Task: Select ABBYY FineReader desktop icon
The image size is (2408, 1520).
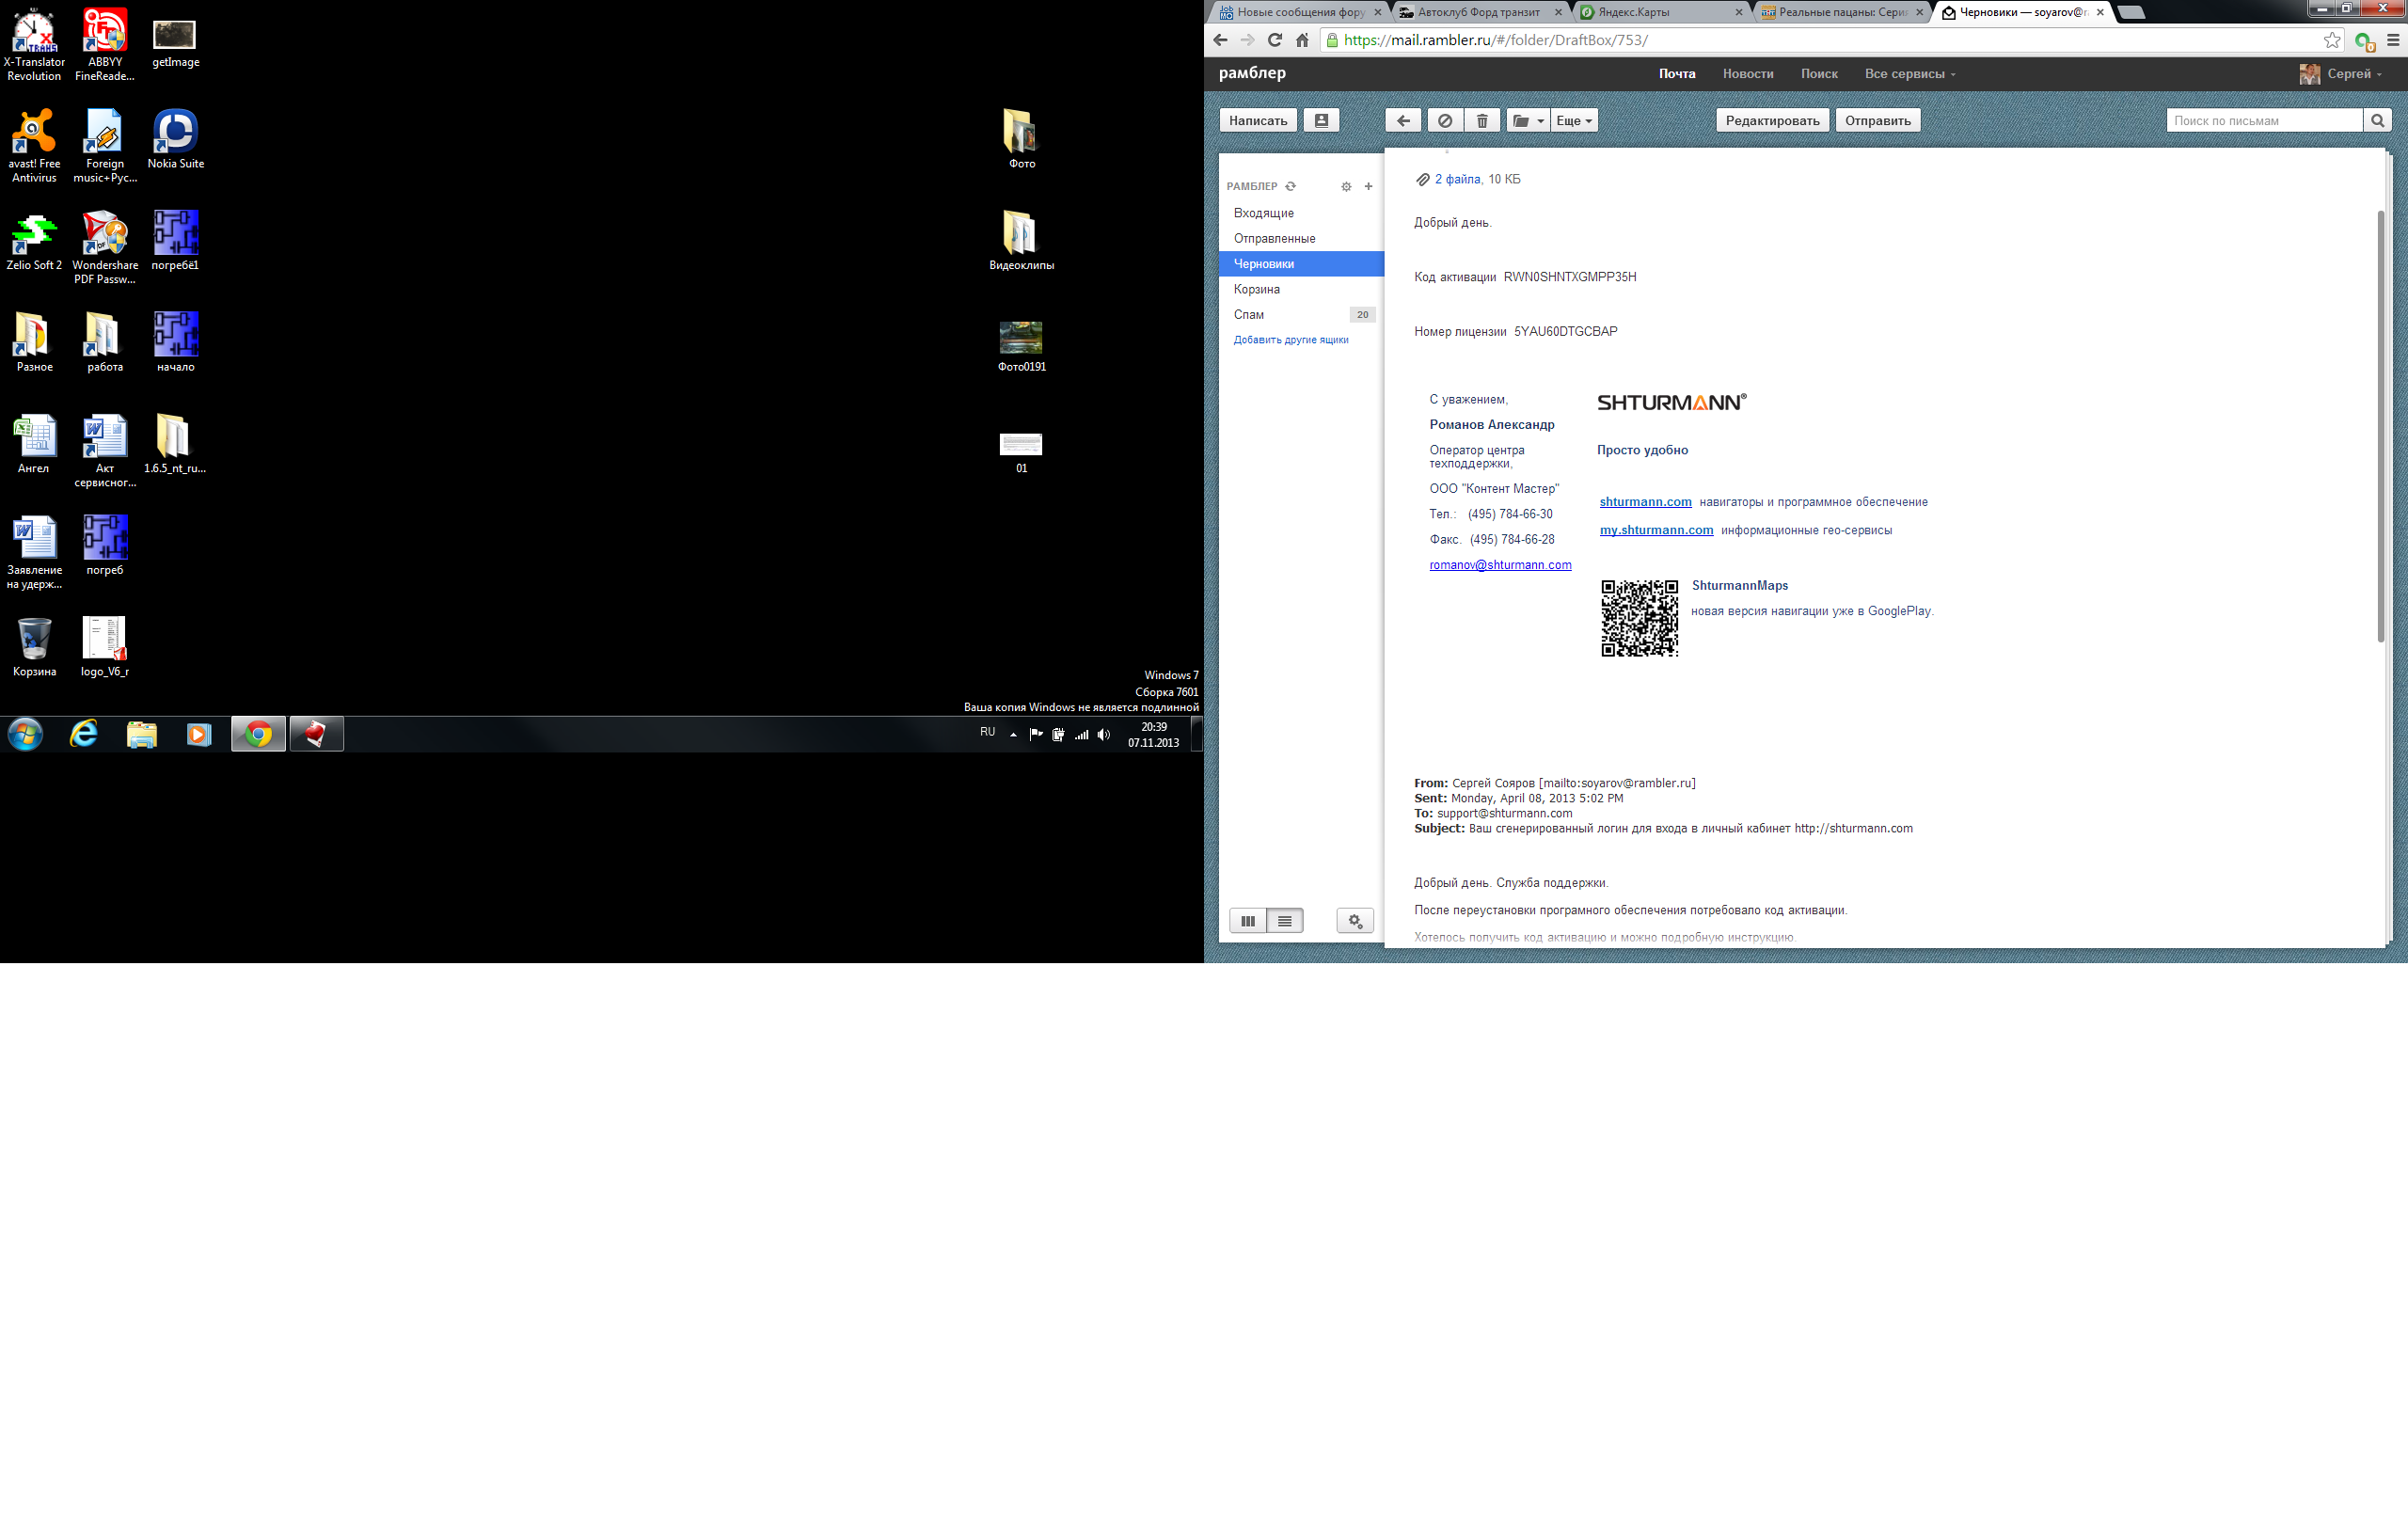Action: point(105,44)
